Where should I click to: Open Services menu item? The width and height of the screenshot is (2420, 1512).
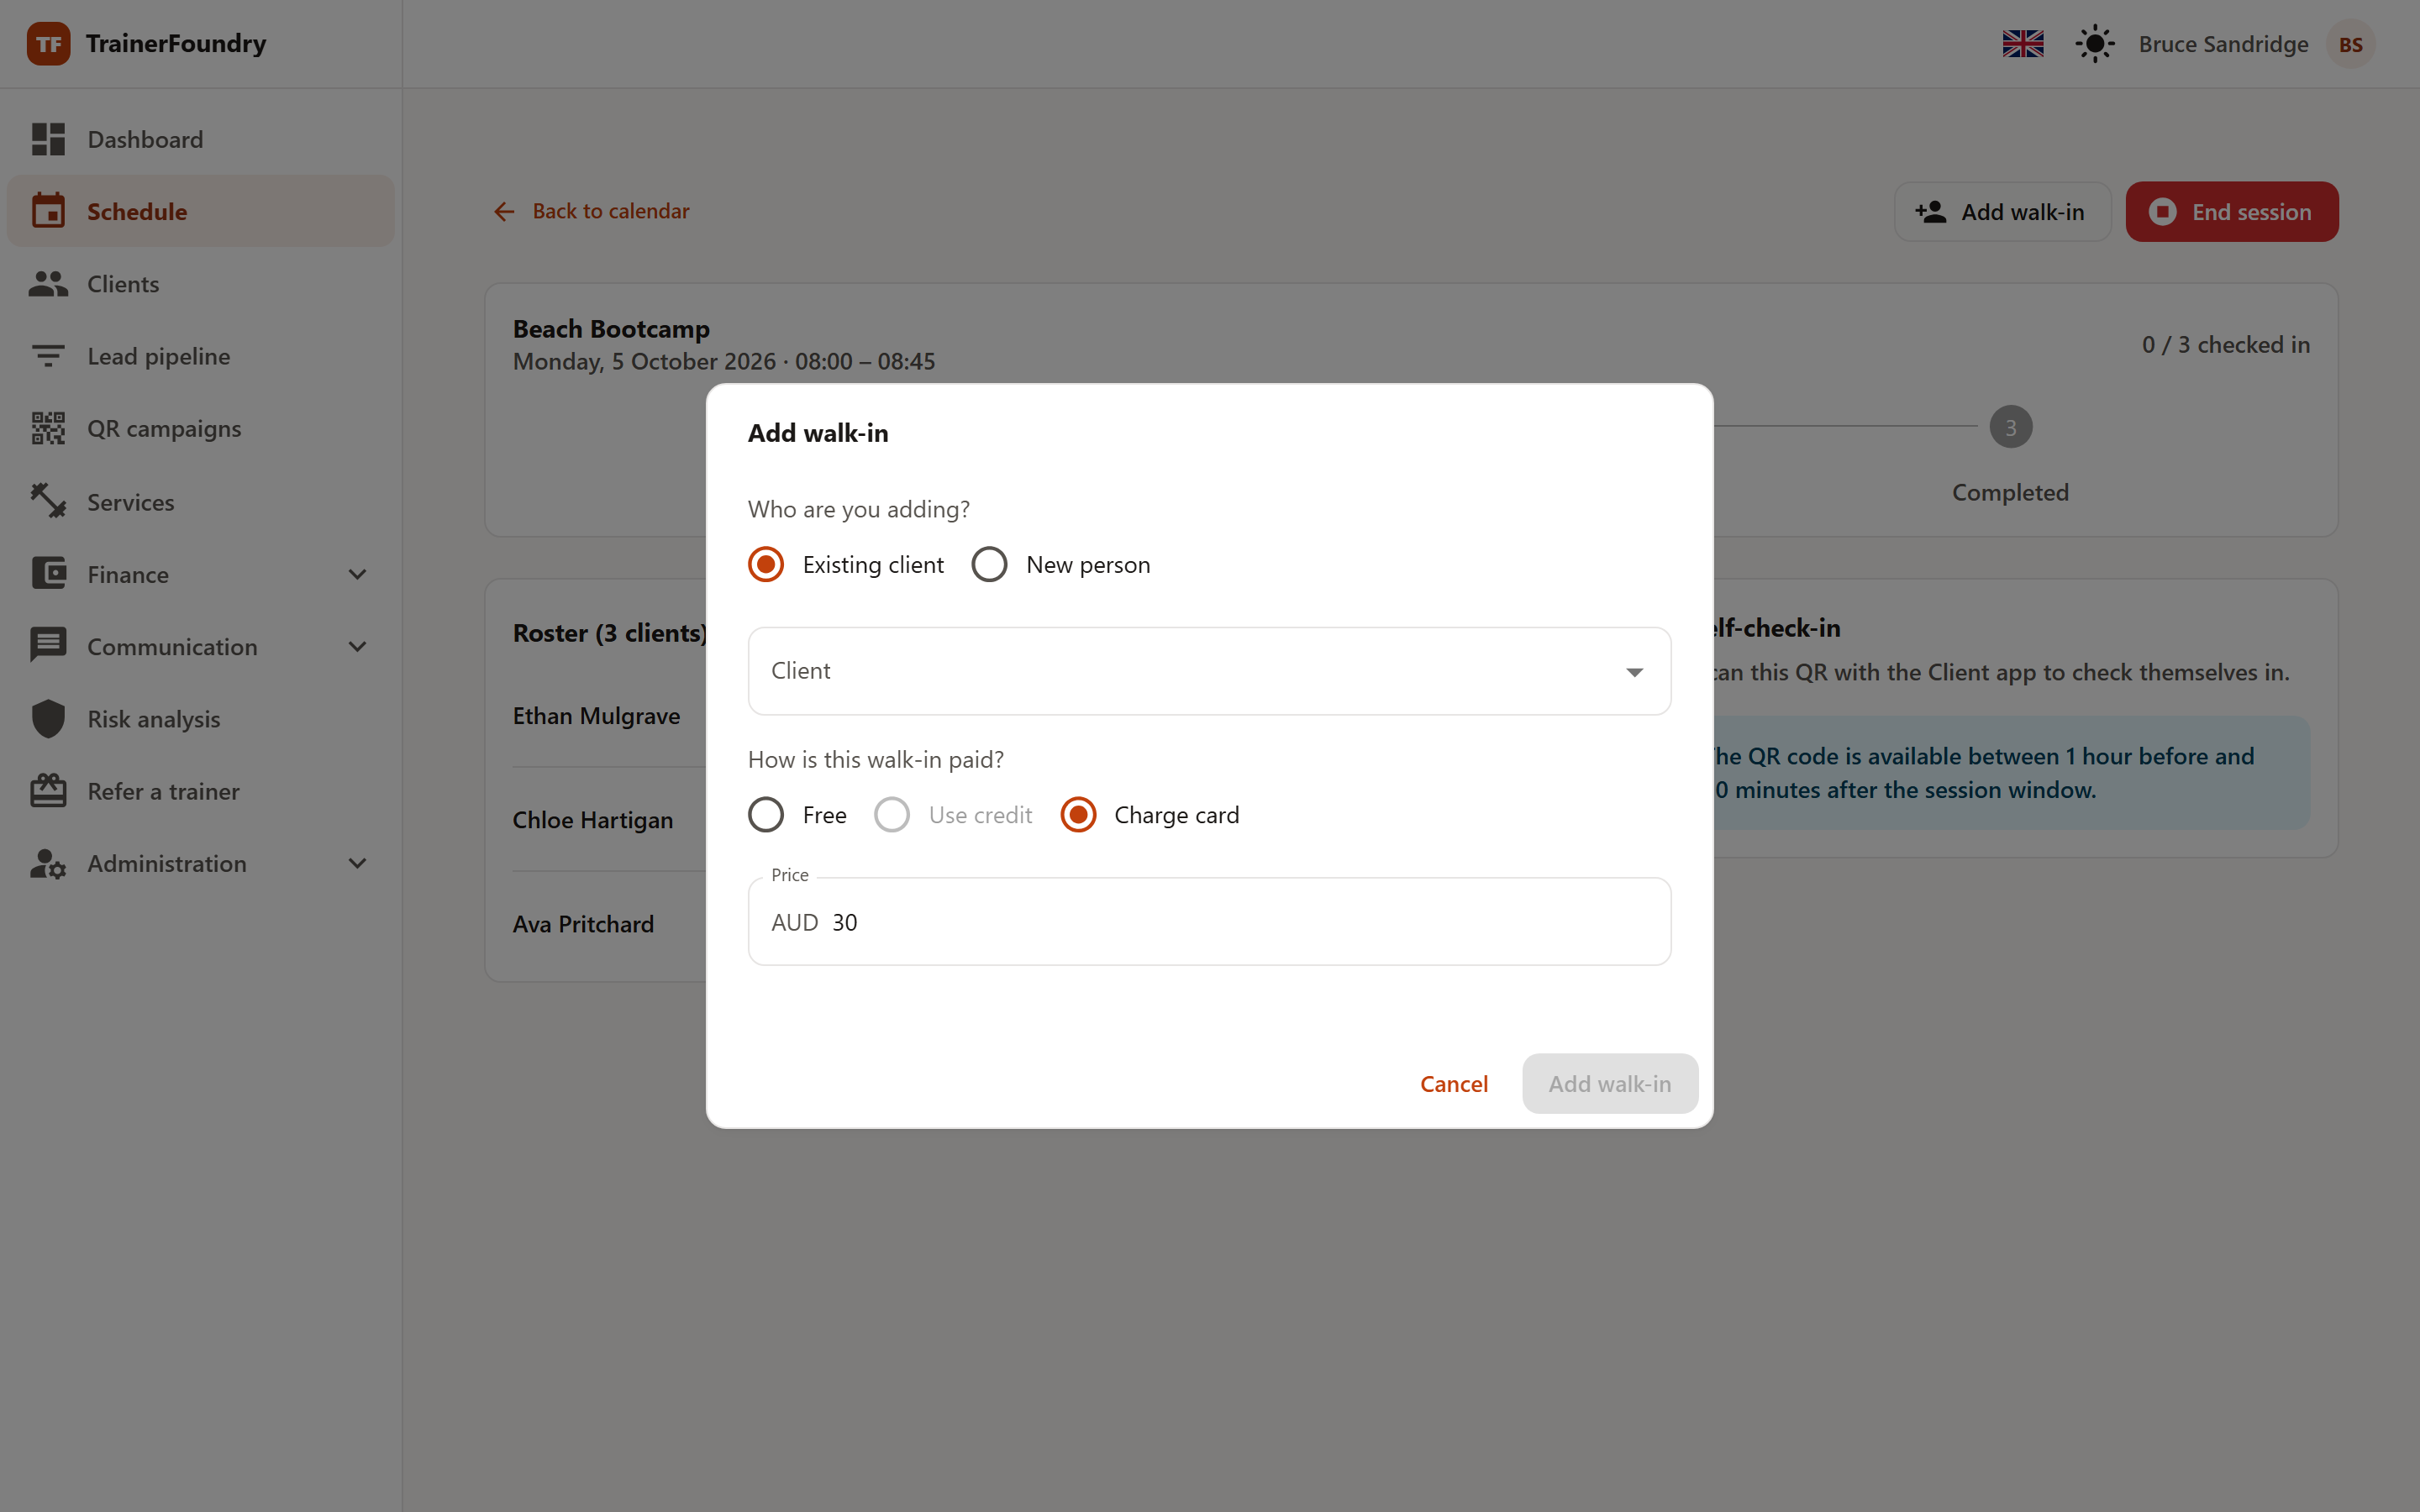pyautogui.click(x=200, y=501)
